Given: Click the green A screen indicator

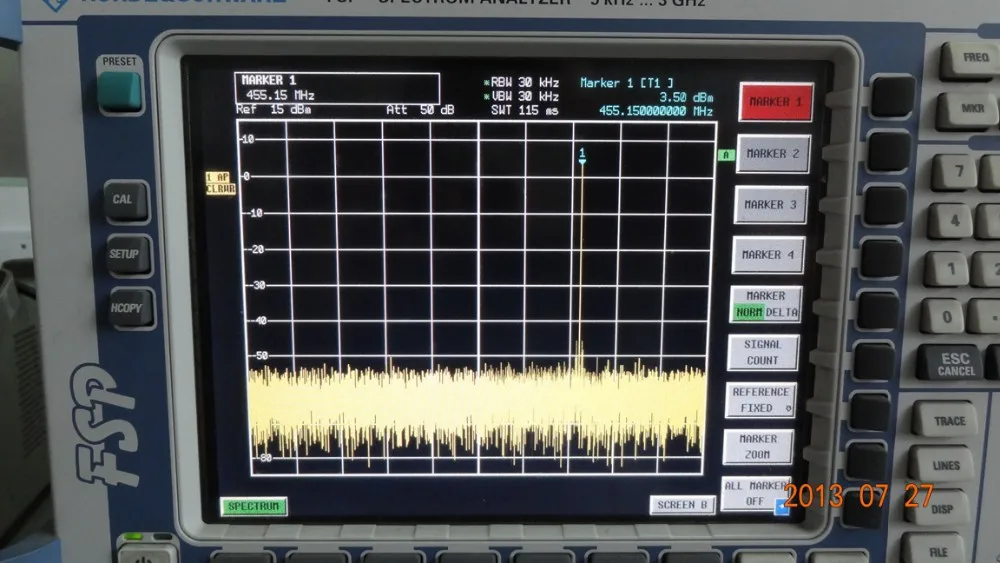Looking at the screenshot, I should point(726,155).
